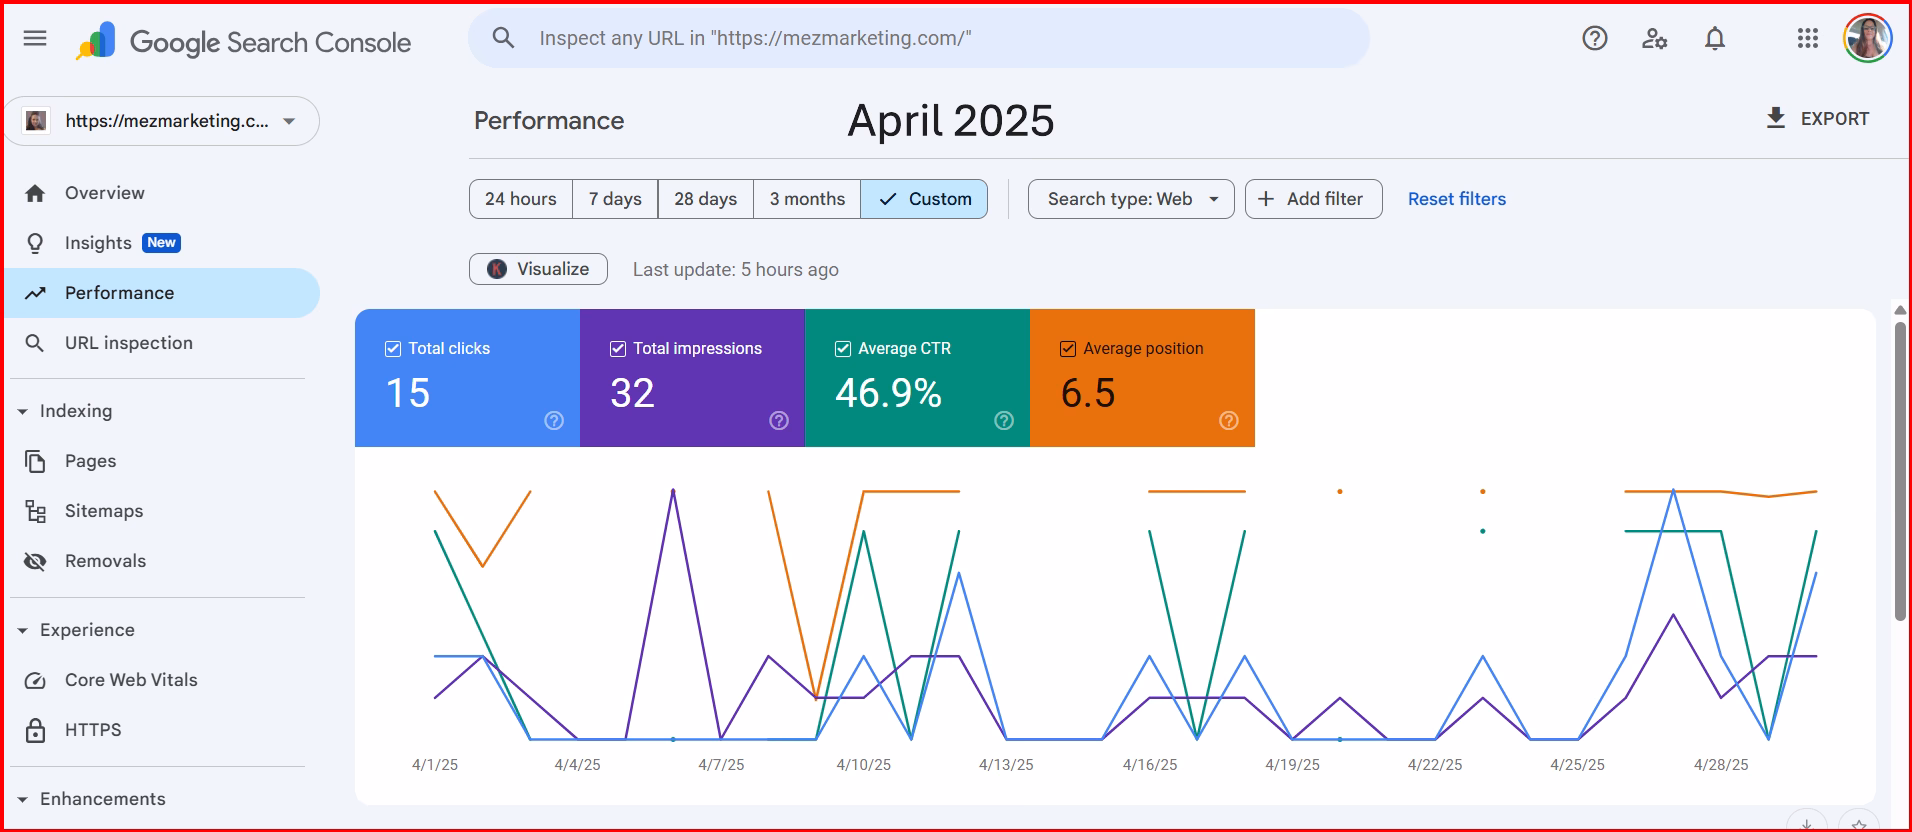Viewport: 1912px width, 832px height.
Task: Focus the Inspect any URL search field
Action: pos(919,38)
